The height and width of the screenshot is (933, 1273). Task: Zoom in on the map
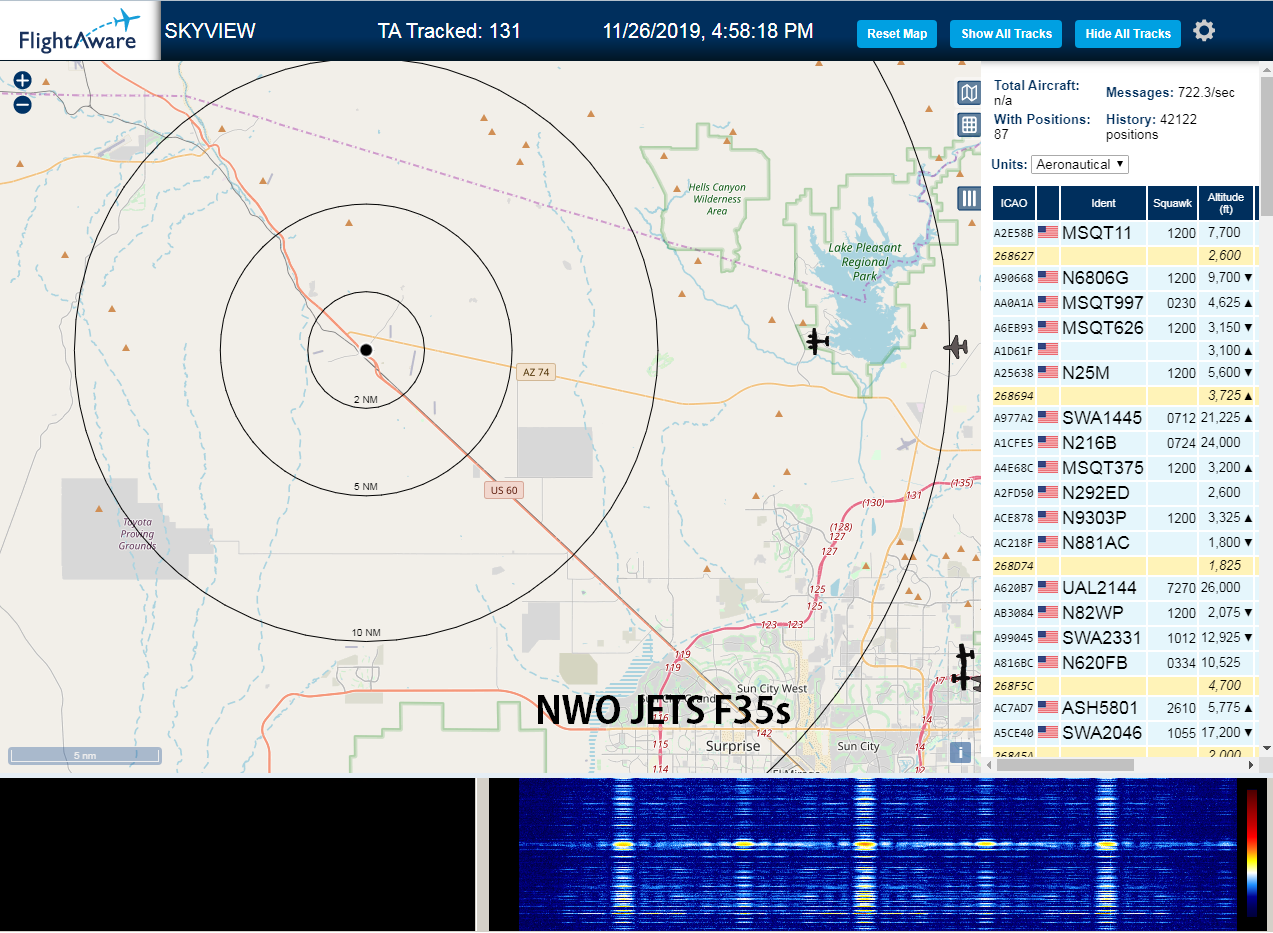pos(23,81)
